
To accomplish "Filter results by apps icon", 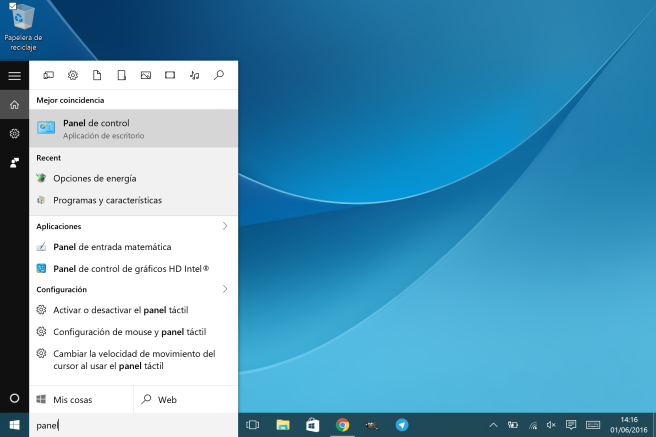I will click(49, 75).
